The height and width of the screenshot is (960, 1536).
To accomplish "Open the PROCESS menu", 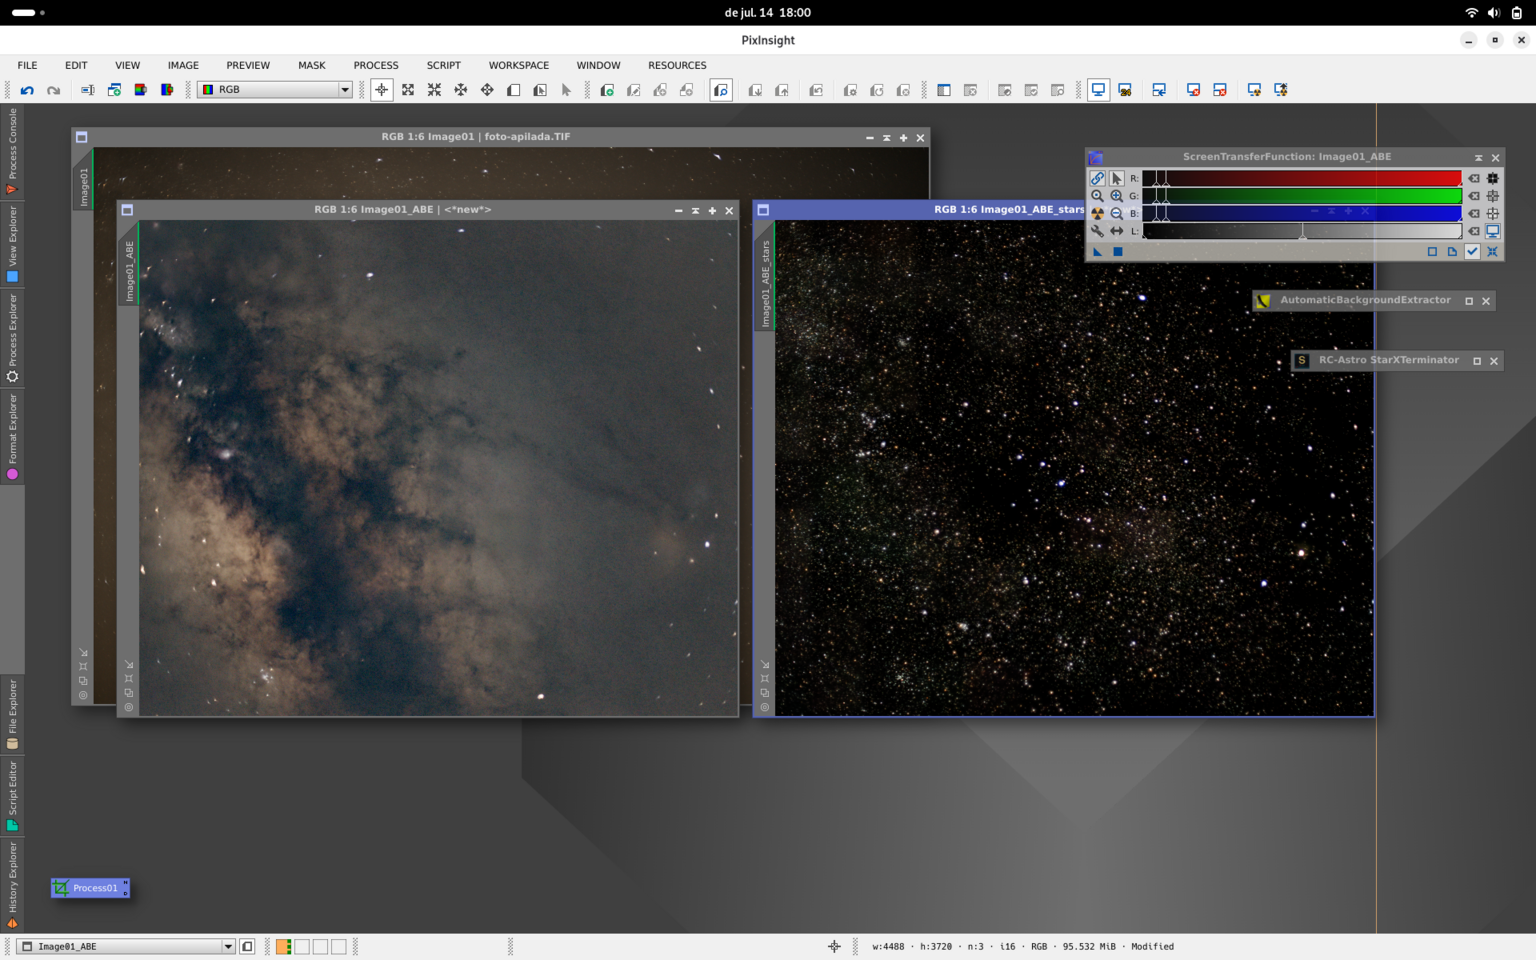I will [x=376, y=65].
